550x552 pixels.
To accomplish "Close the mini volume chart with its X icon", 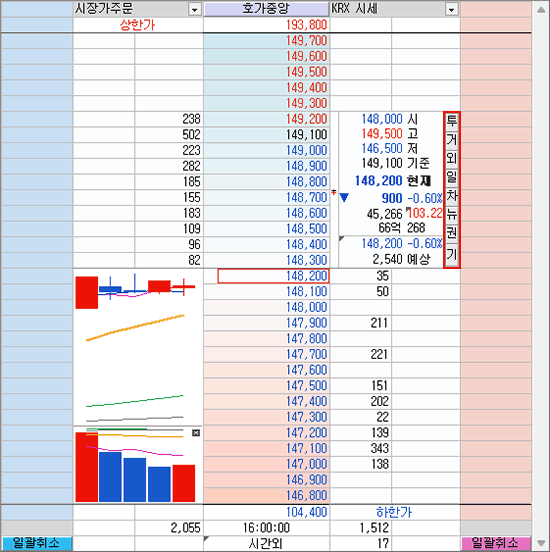I will point(196,433).
